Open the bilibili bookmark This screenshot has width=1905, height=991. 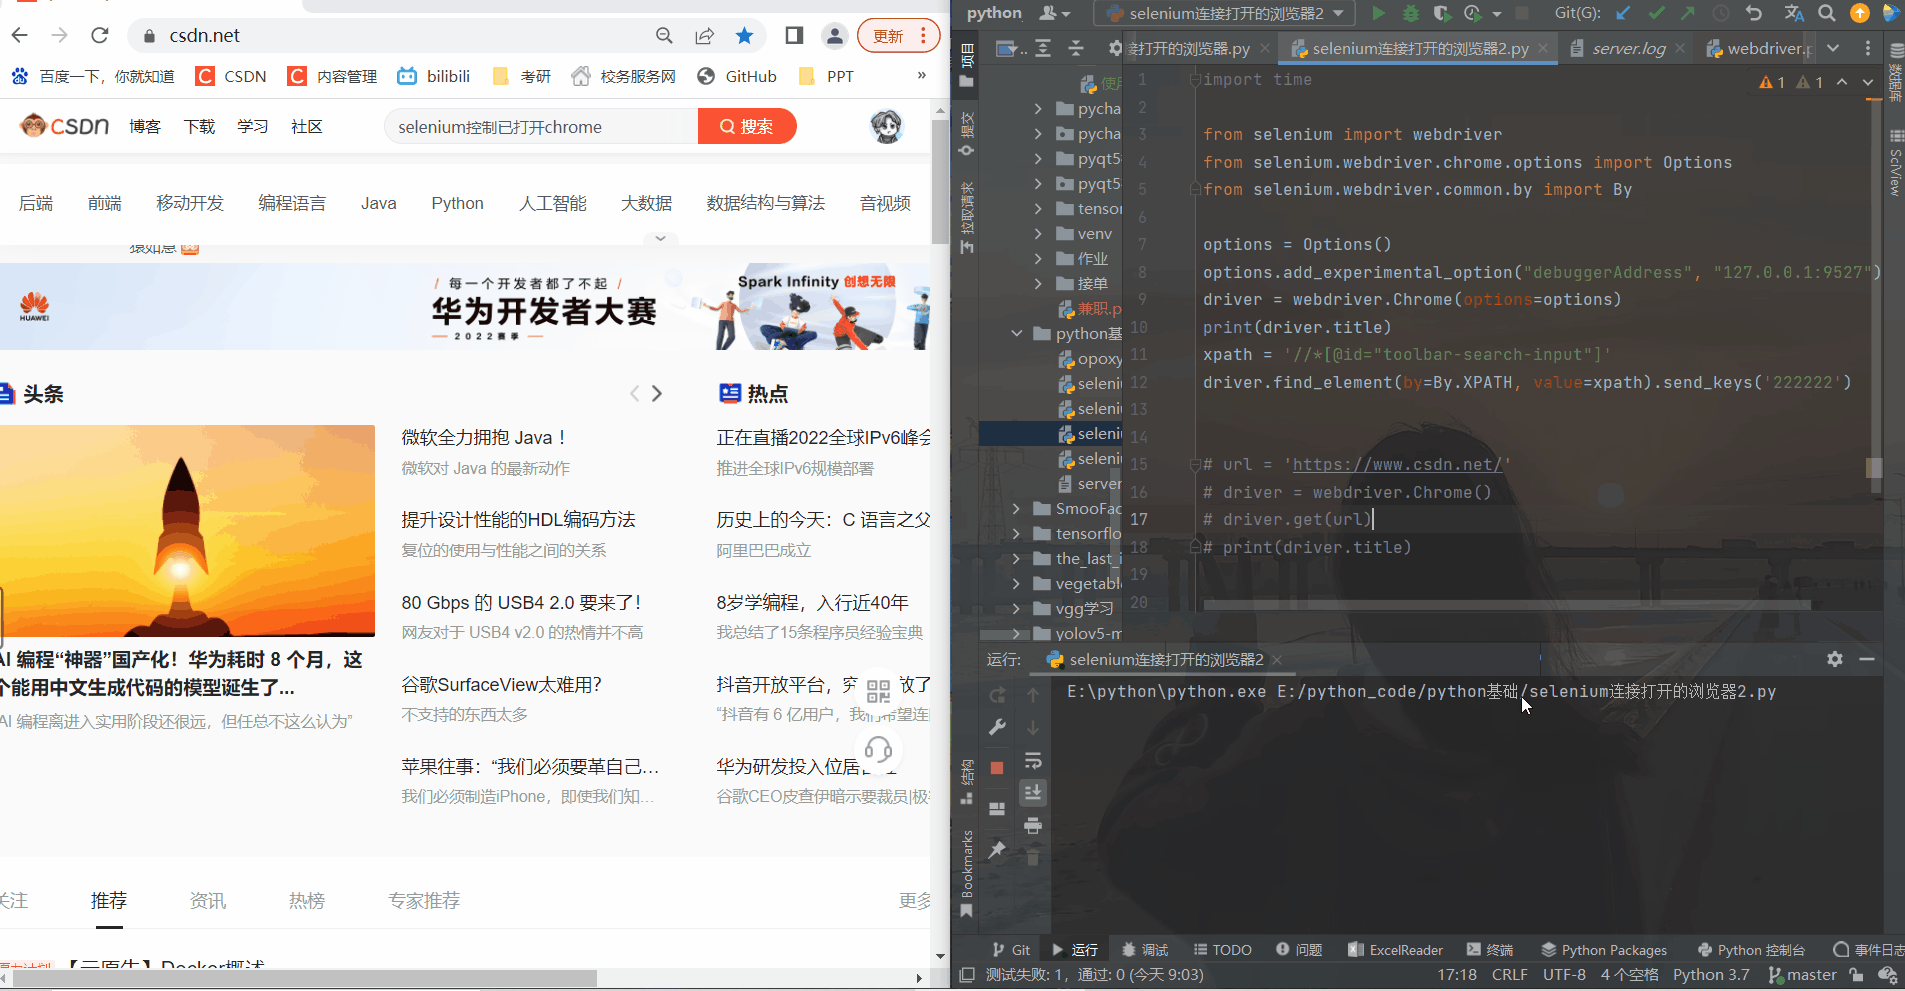[434, 76]
